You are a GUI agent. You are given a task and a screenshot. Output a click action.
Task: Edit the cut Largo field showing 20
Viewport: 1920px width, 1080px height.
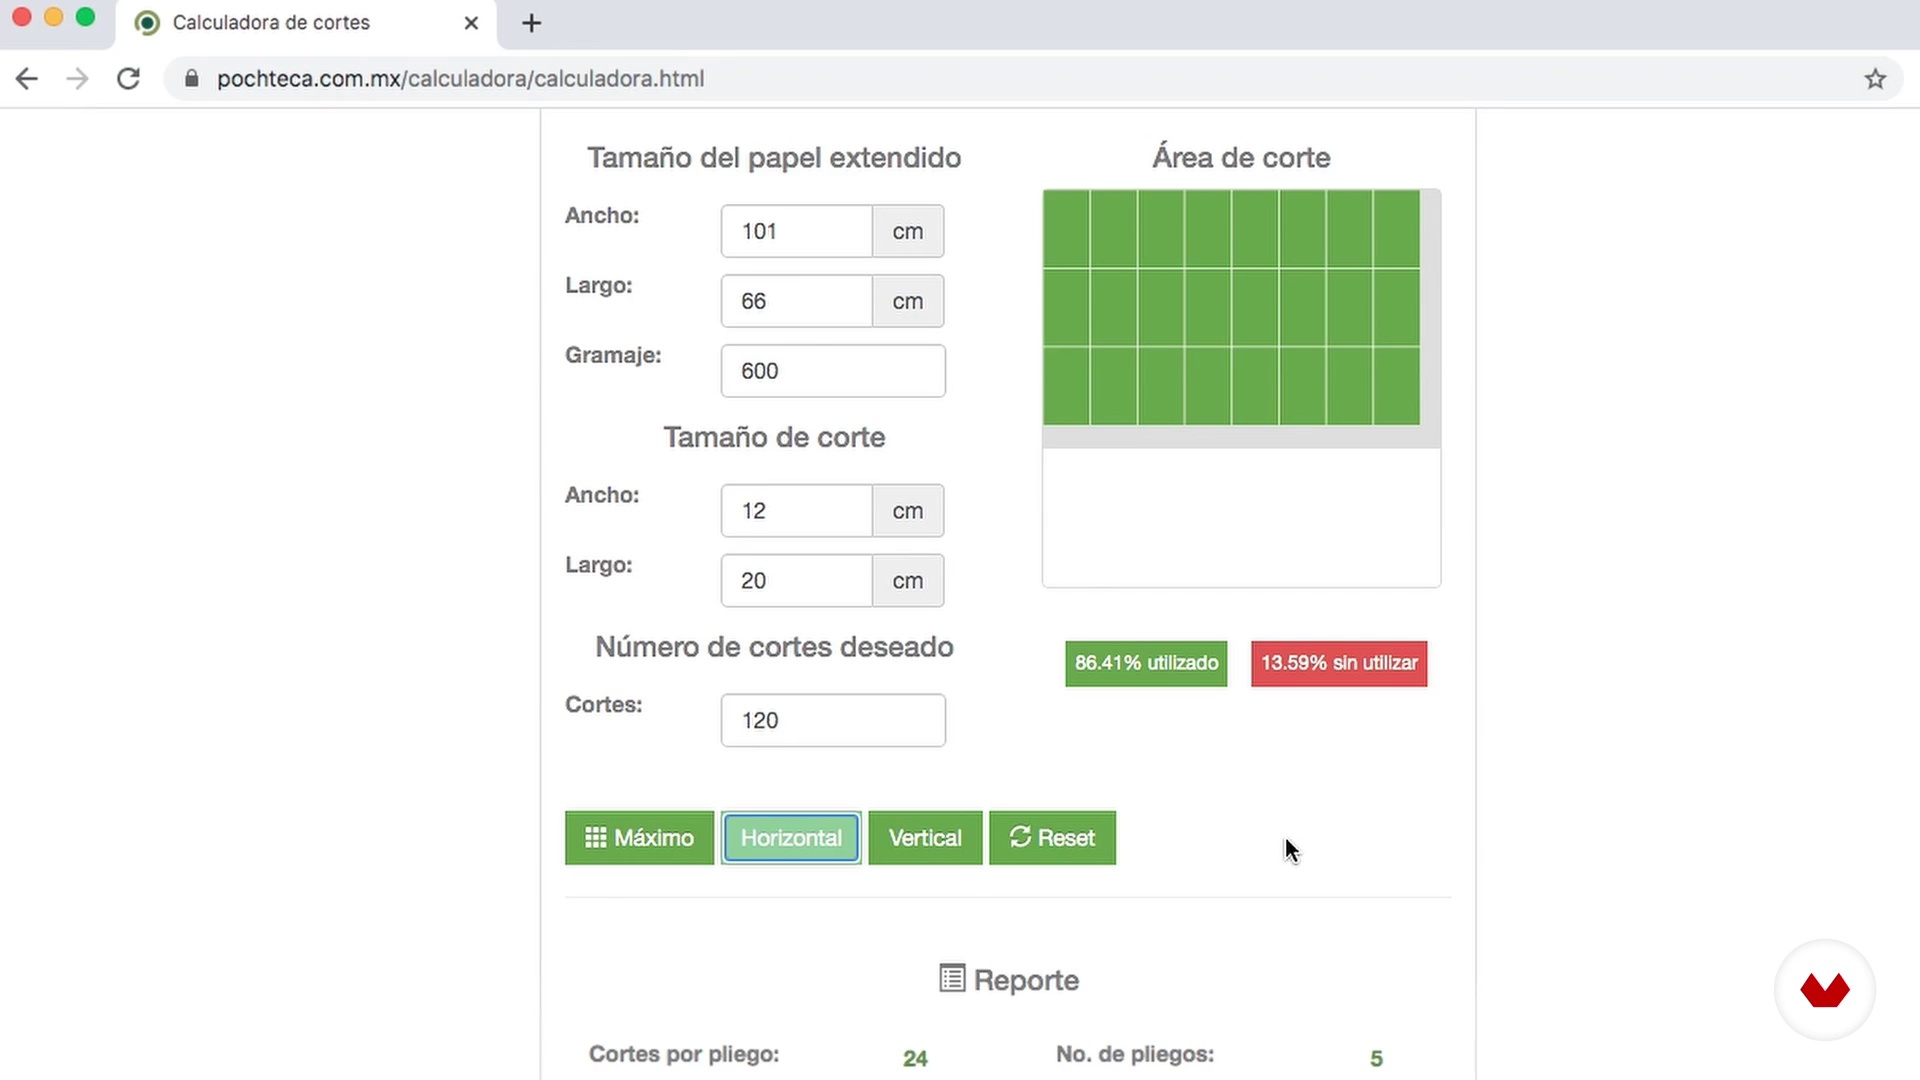coord(797,581)
